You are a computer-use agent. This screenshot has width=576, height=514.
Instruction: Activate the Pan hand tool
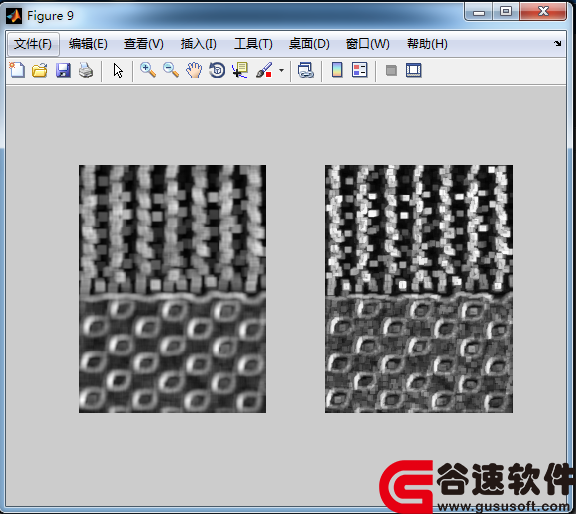click(194, 70)
